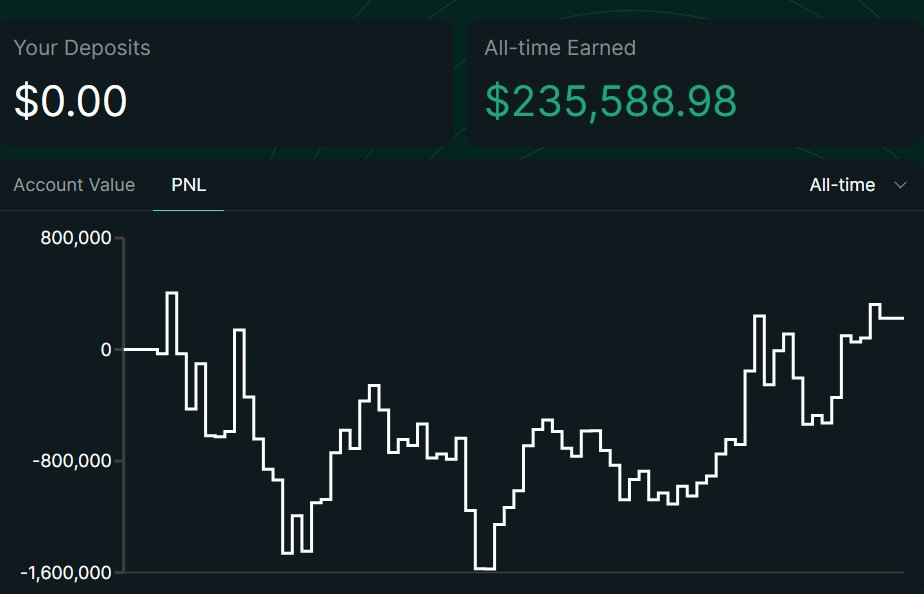Click the chevron arrow beside All-time
Image resolution: width=924 pixels, height=594 pixels.
[x=900, y=185]
